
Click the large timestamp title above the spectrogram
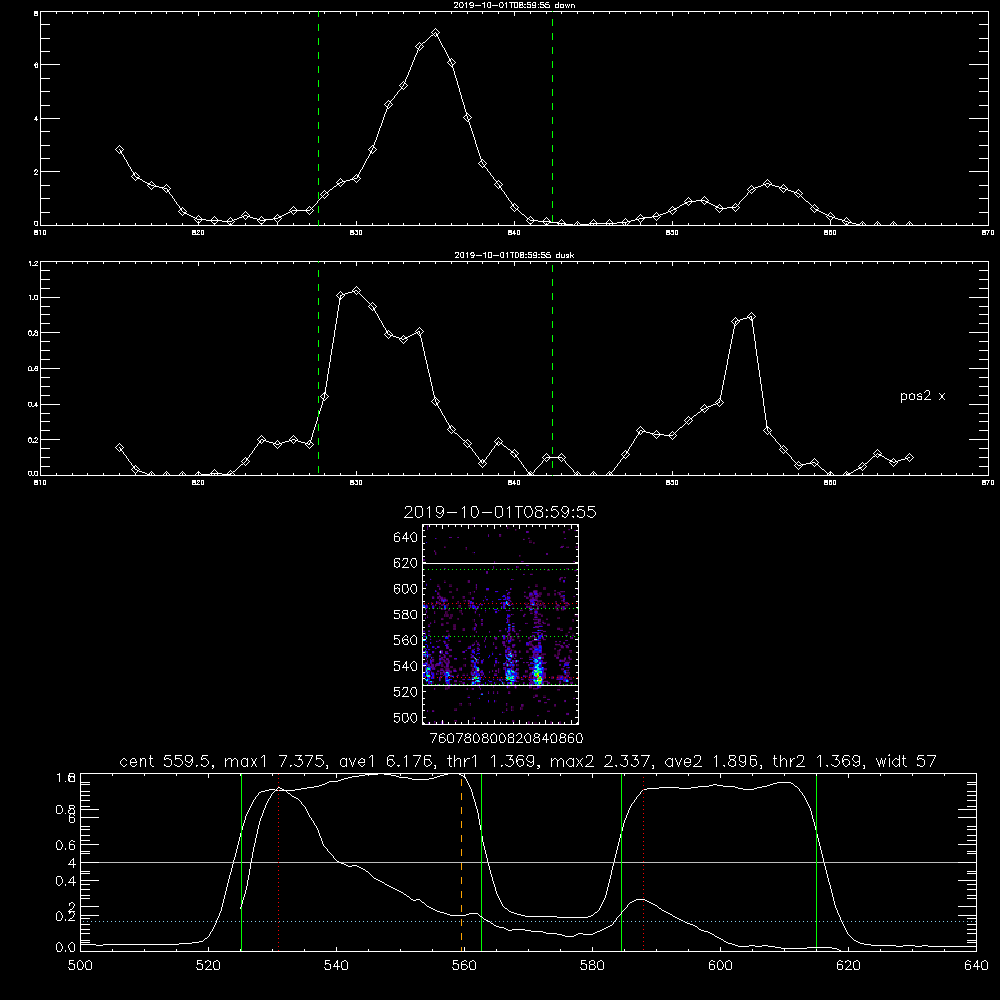[x=500, y=512]
